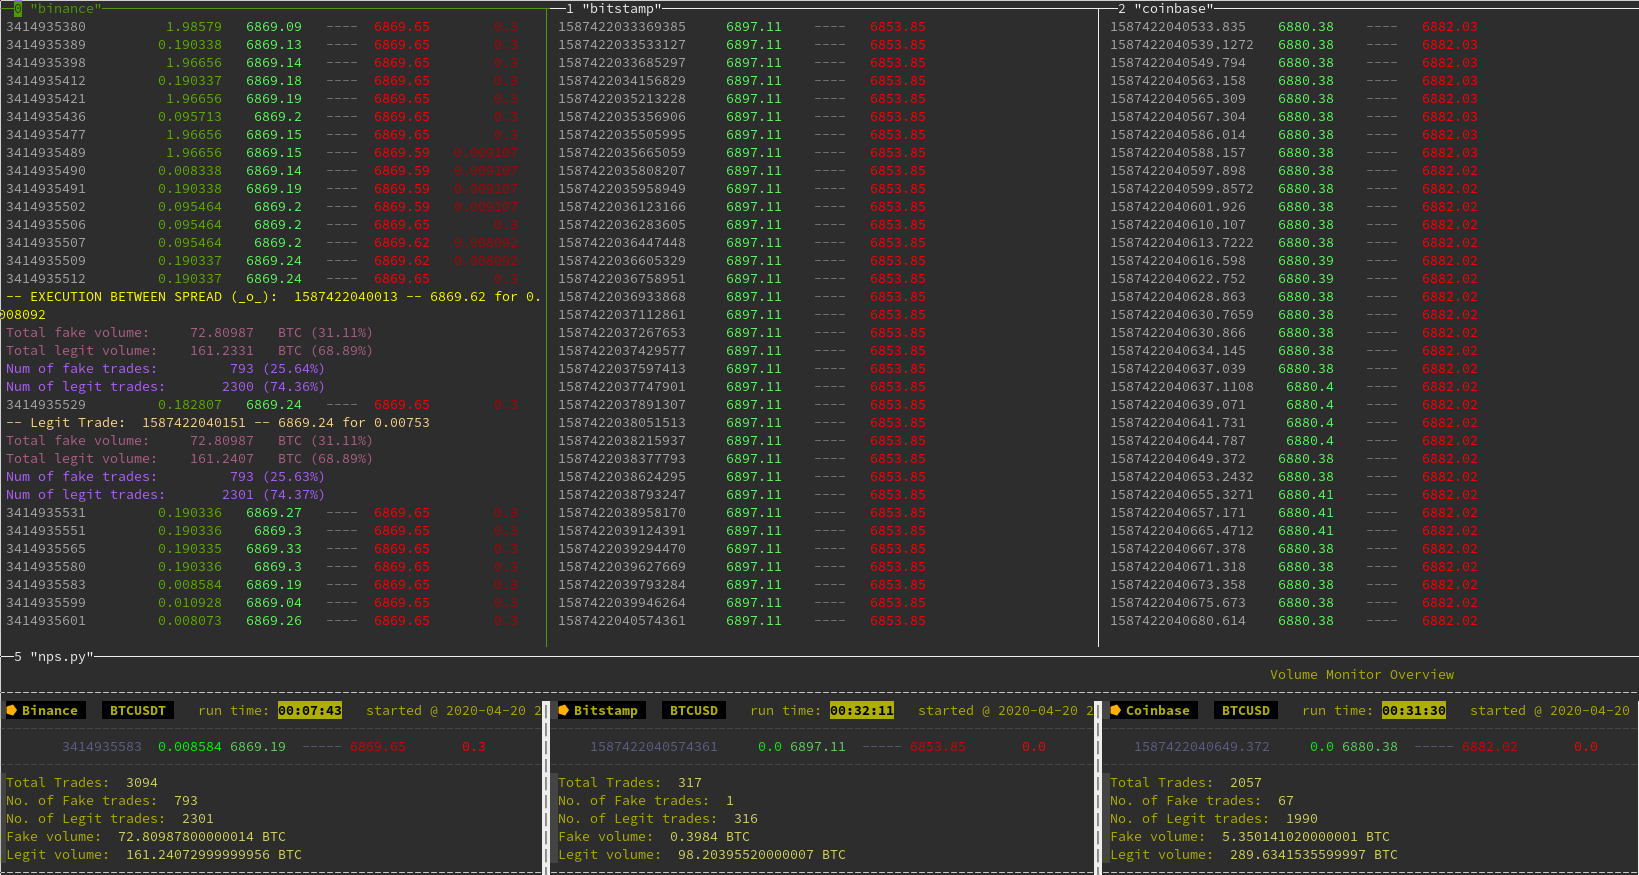Click Binance Legit volume 161.24072999999956 BTC

point(154,855)
